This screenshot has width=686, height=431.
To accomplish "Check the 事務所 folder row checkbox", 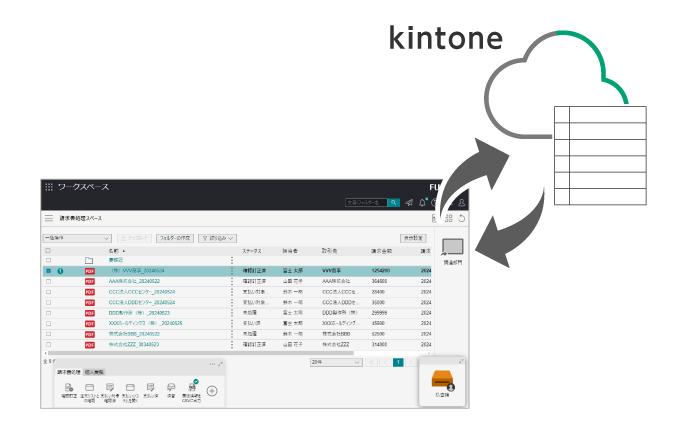I will coord(48,260).
